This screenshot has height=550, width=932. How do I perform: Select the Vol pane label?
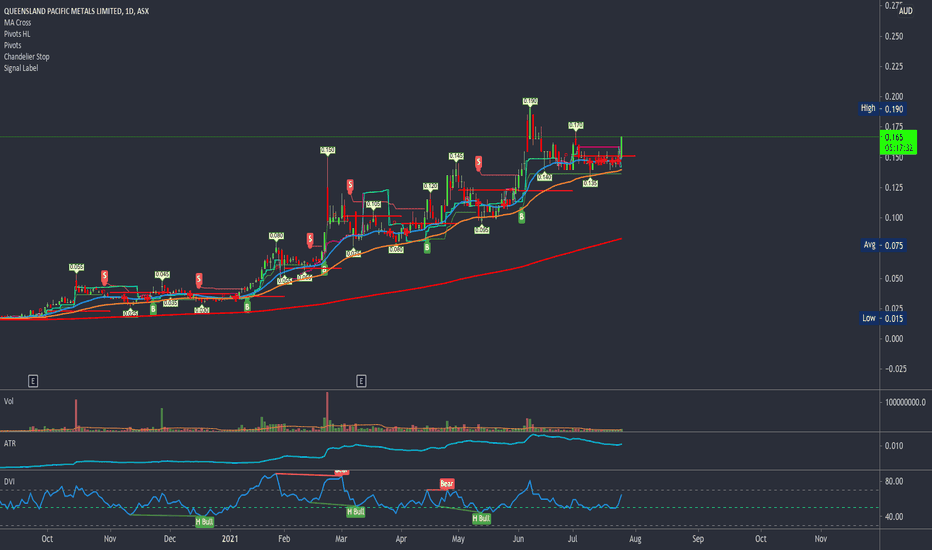pos(8,401)
